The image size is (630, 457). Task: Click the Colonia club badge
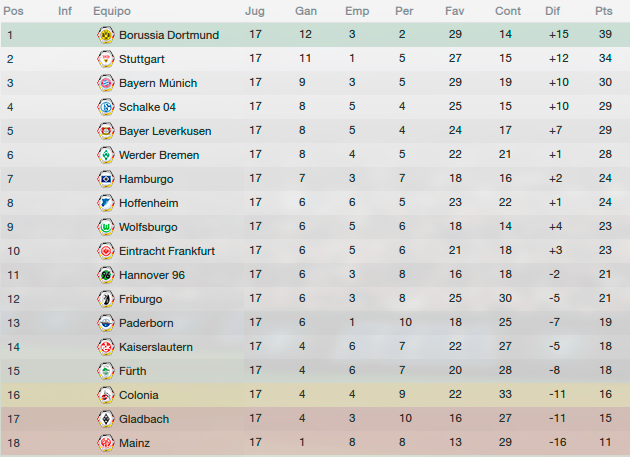(106, 395)
